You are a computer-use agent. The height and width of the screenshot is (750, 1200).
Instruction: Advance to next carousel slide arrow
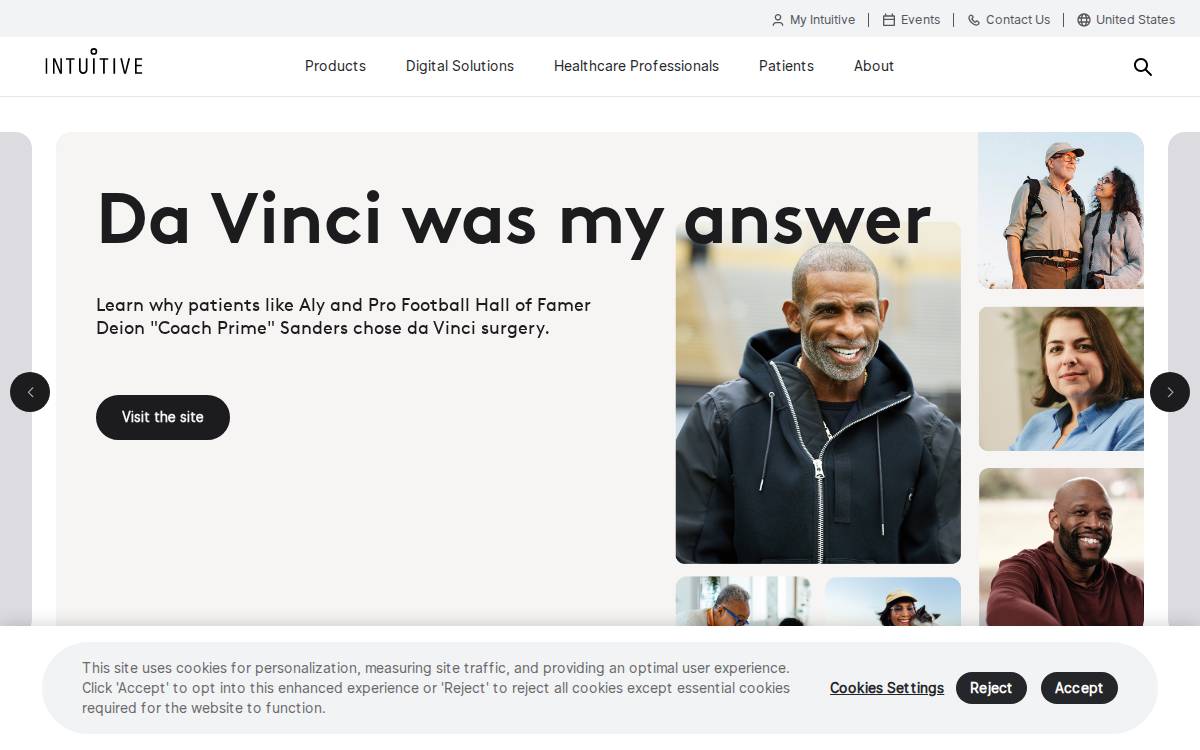[1170, 392]
